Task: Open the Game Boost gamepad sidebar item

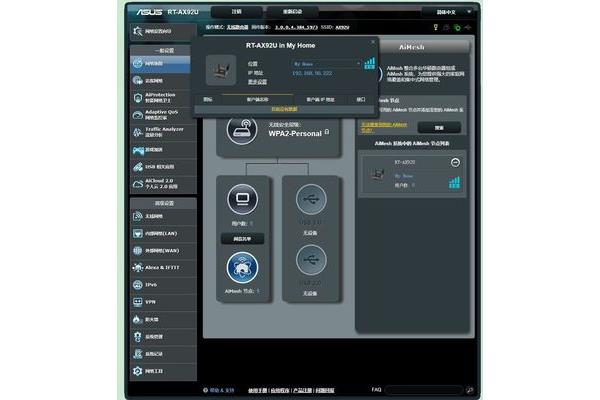Action: (163, 150)
